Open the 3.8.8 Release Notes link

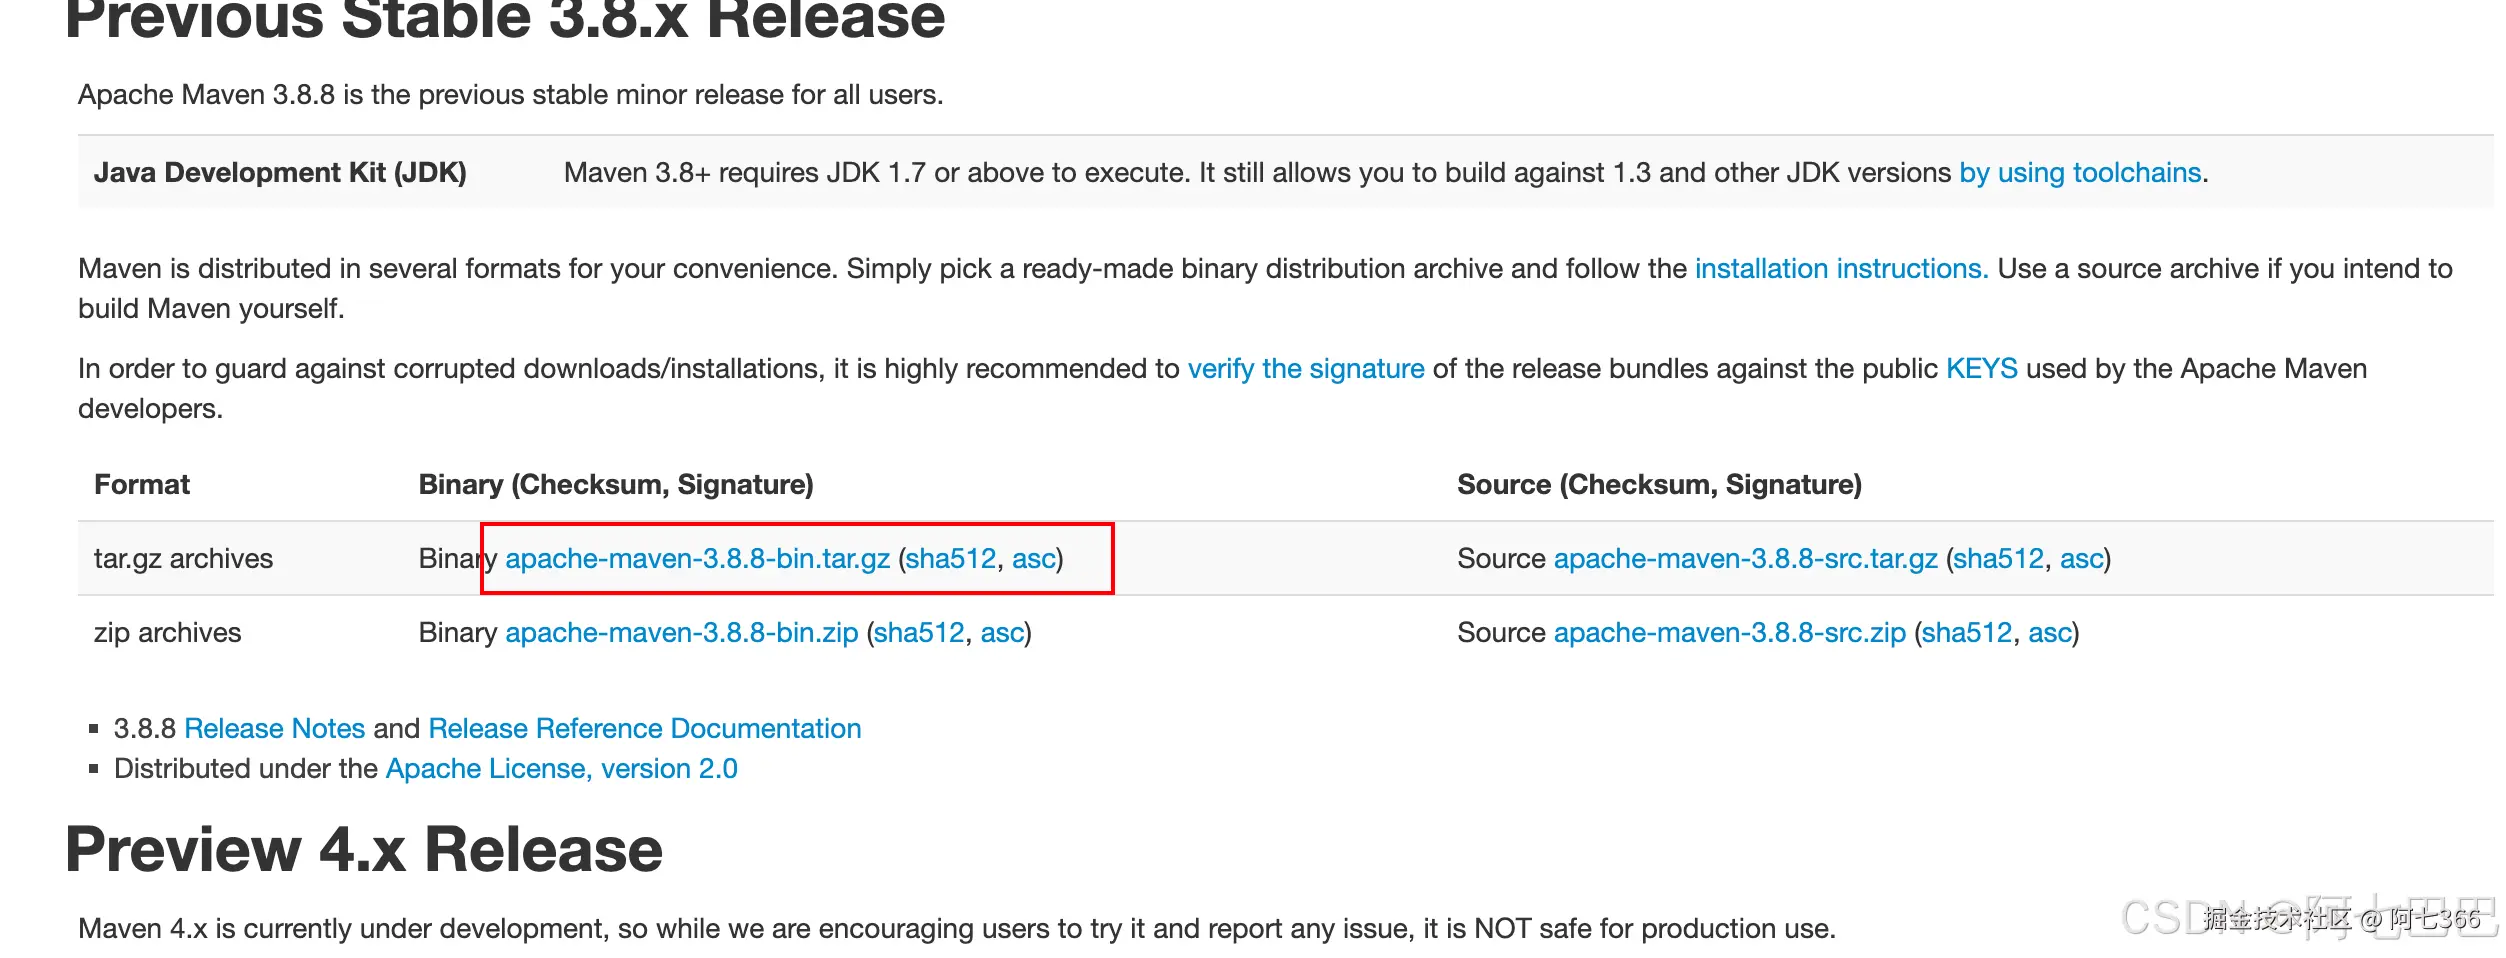tap(274, 729)
